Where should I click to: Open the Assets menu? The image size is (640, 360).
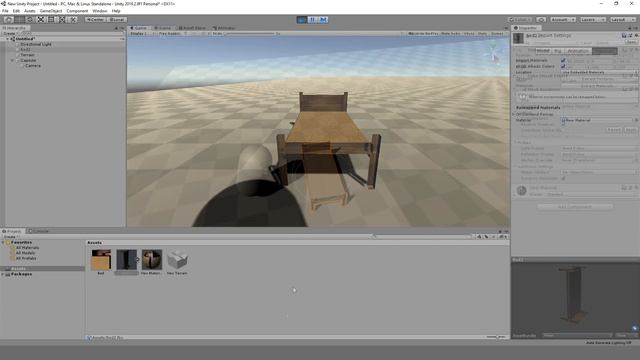coord(29,11)
